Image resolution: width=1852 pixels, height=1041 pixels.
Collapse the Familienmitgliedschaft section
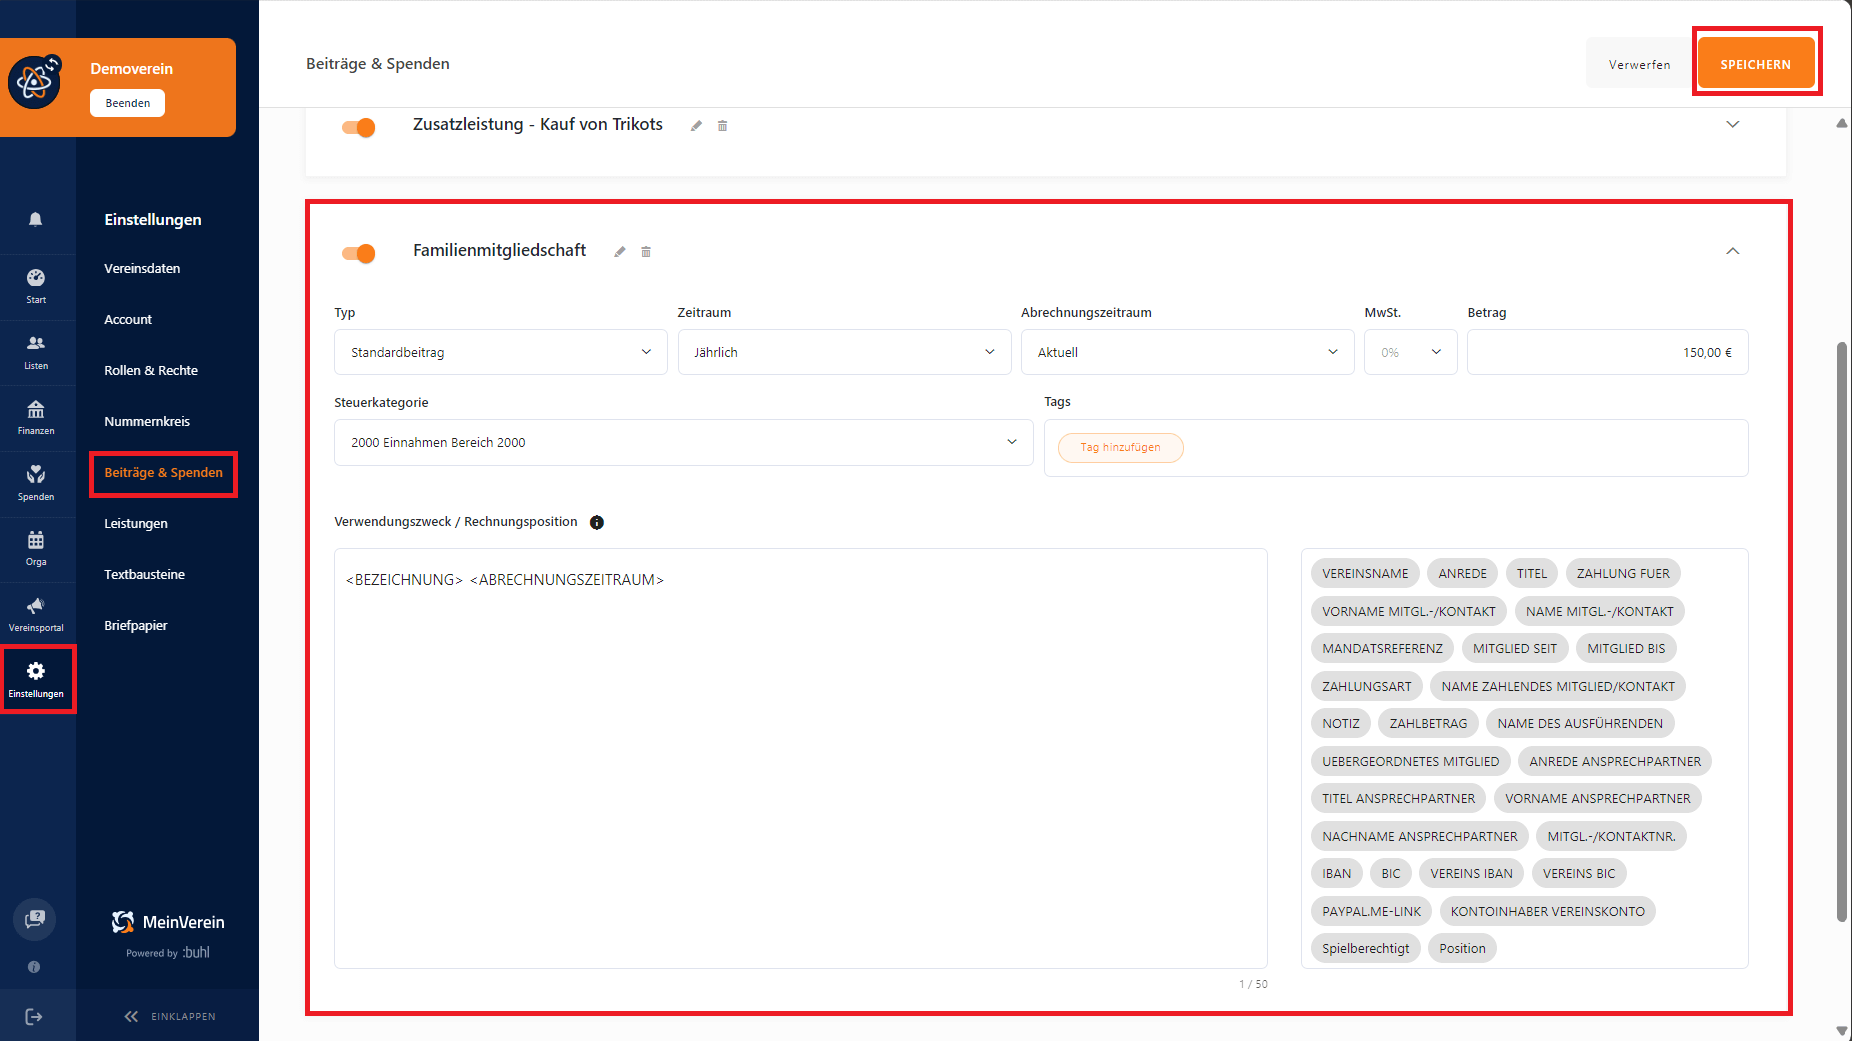(1733, 251)
